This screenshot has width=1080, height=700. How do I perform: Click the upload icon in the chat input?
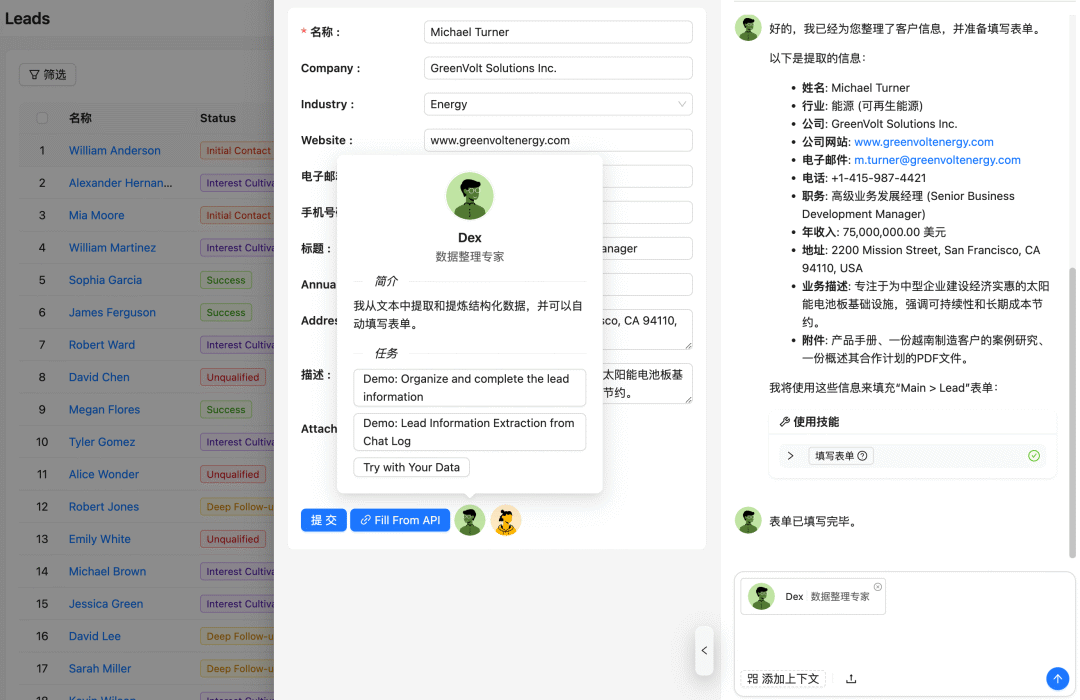tap(851, 679)
